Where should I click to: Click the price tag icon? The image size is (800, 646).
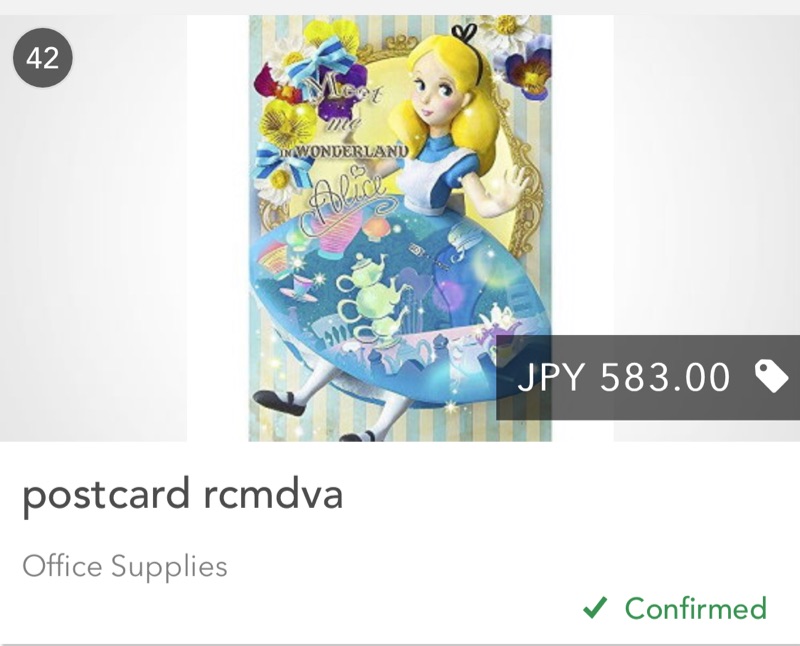click(771, 376)
